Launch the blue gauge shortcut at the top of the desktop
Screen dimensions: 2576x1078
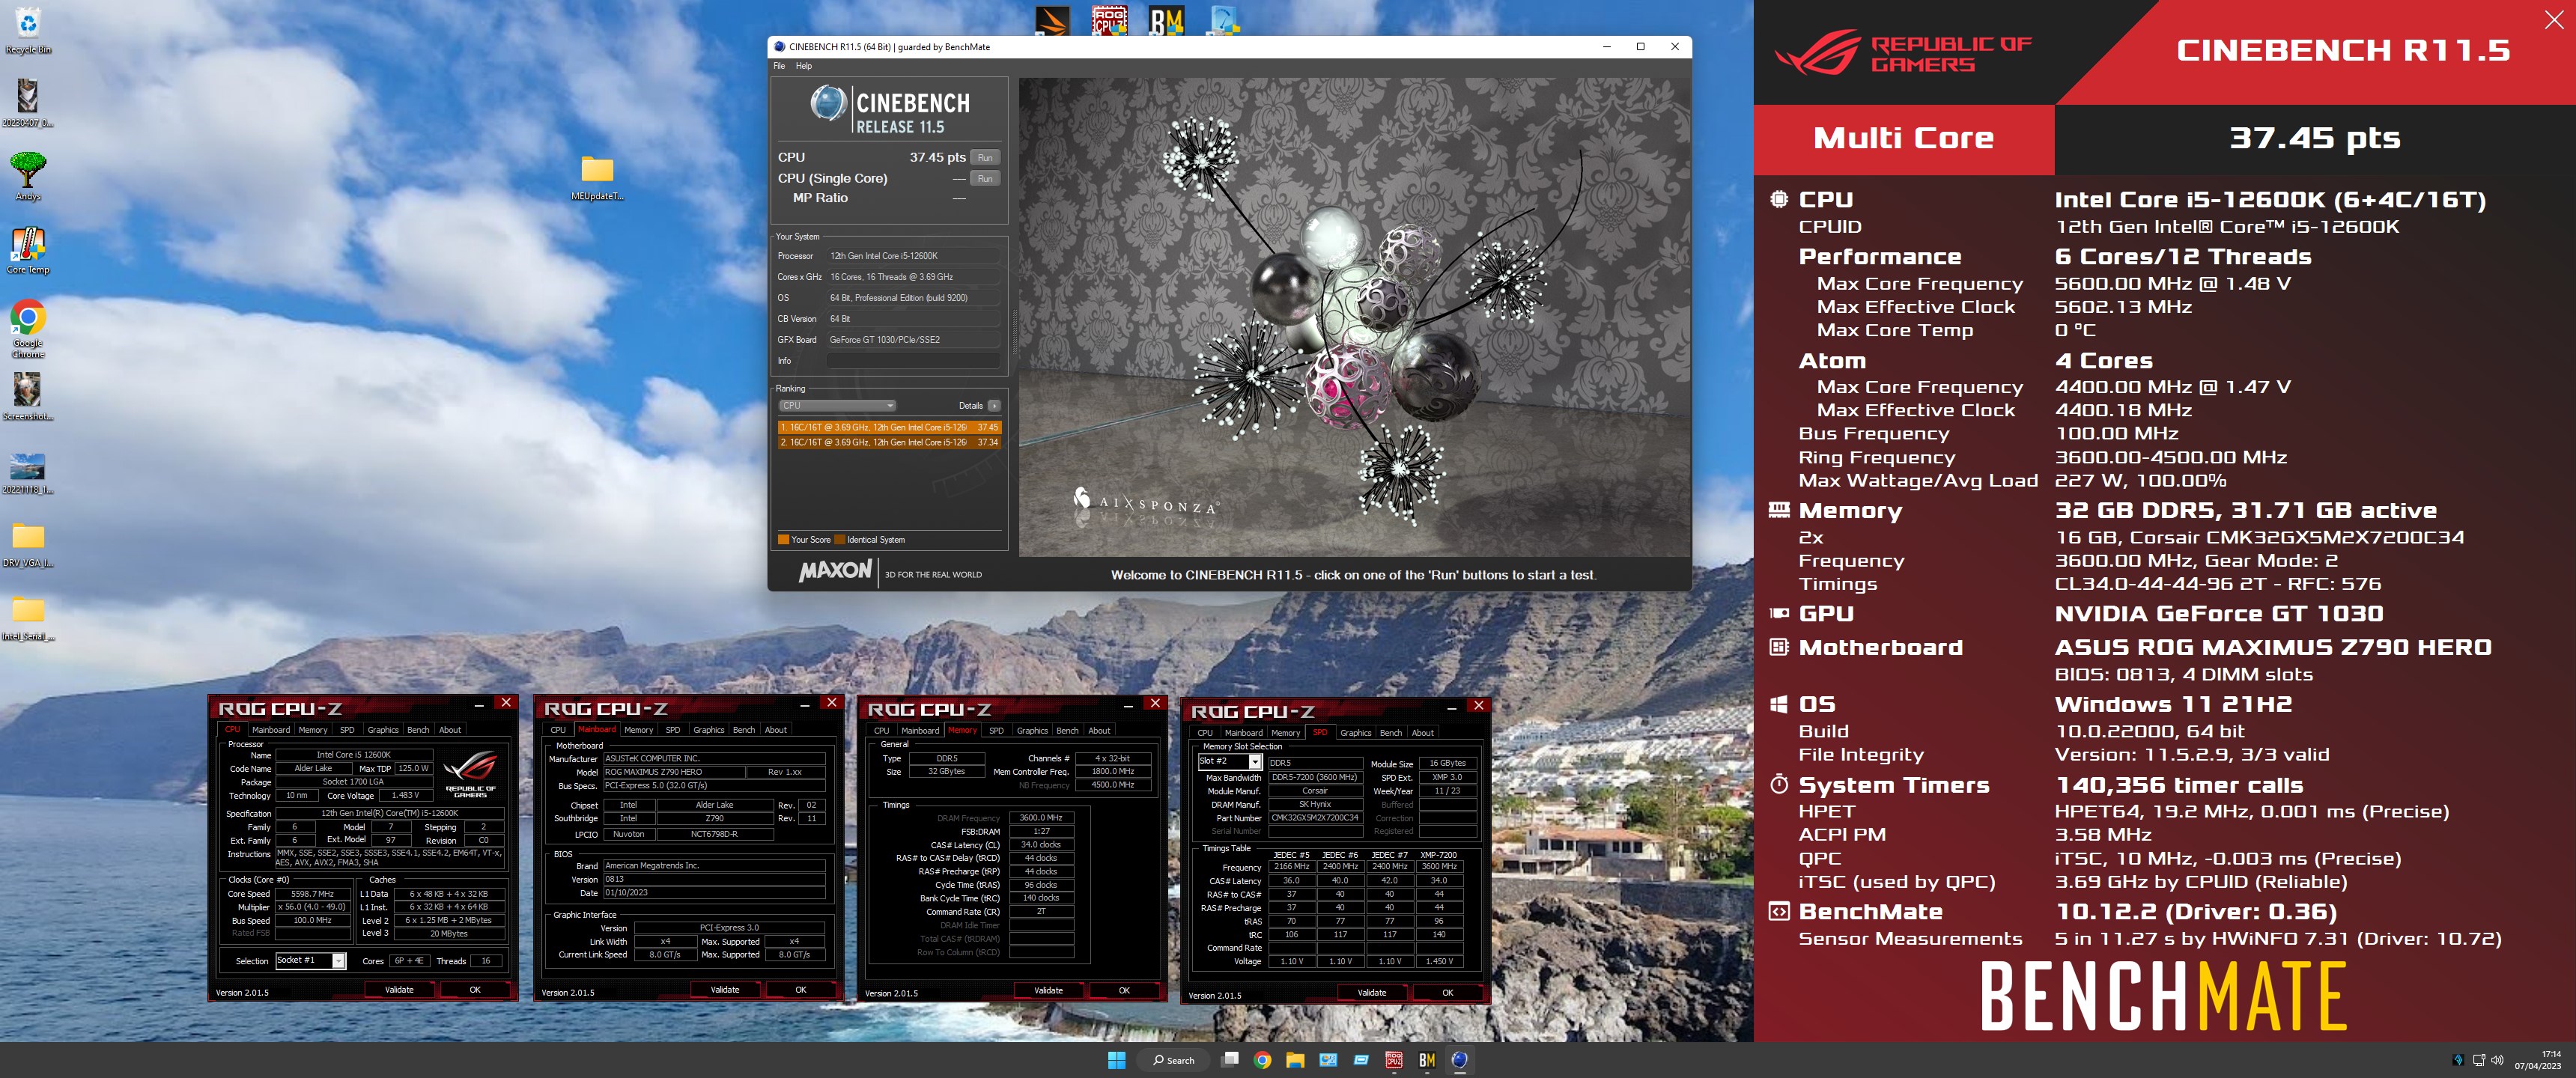1224,20
